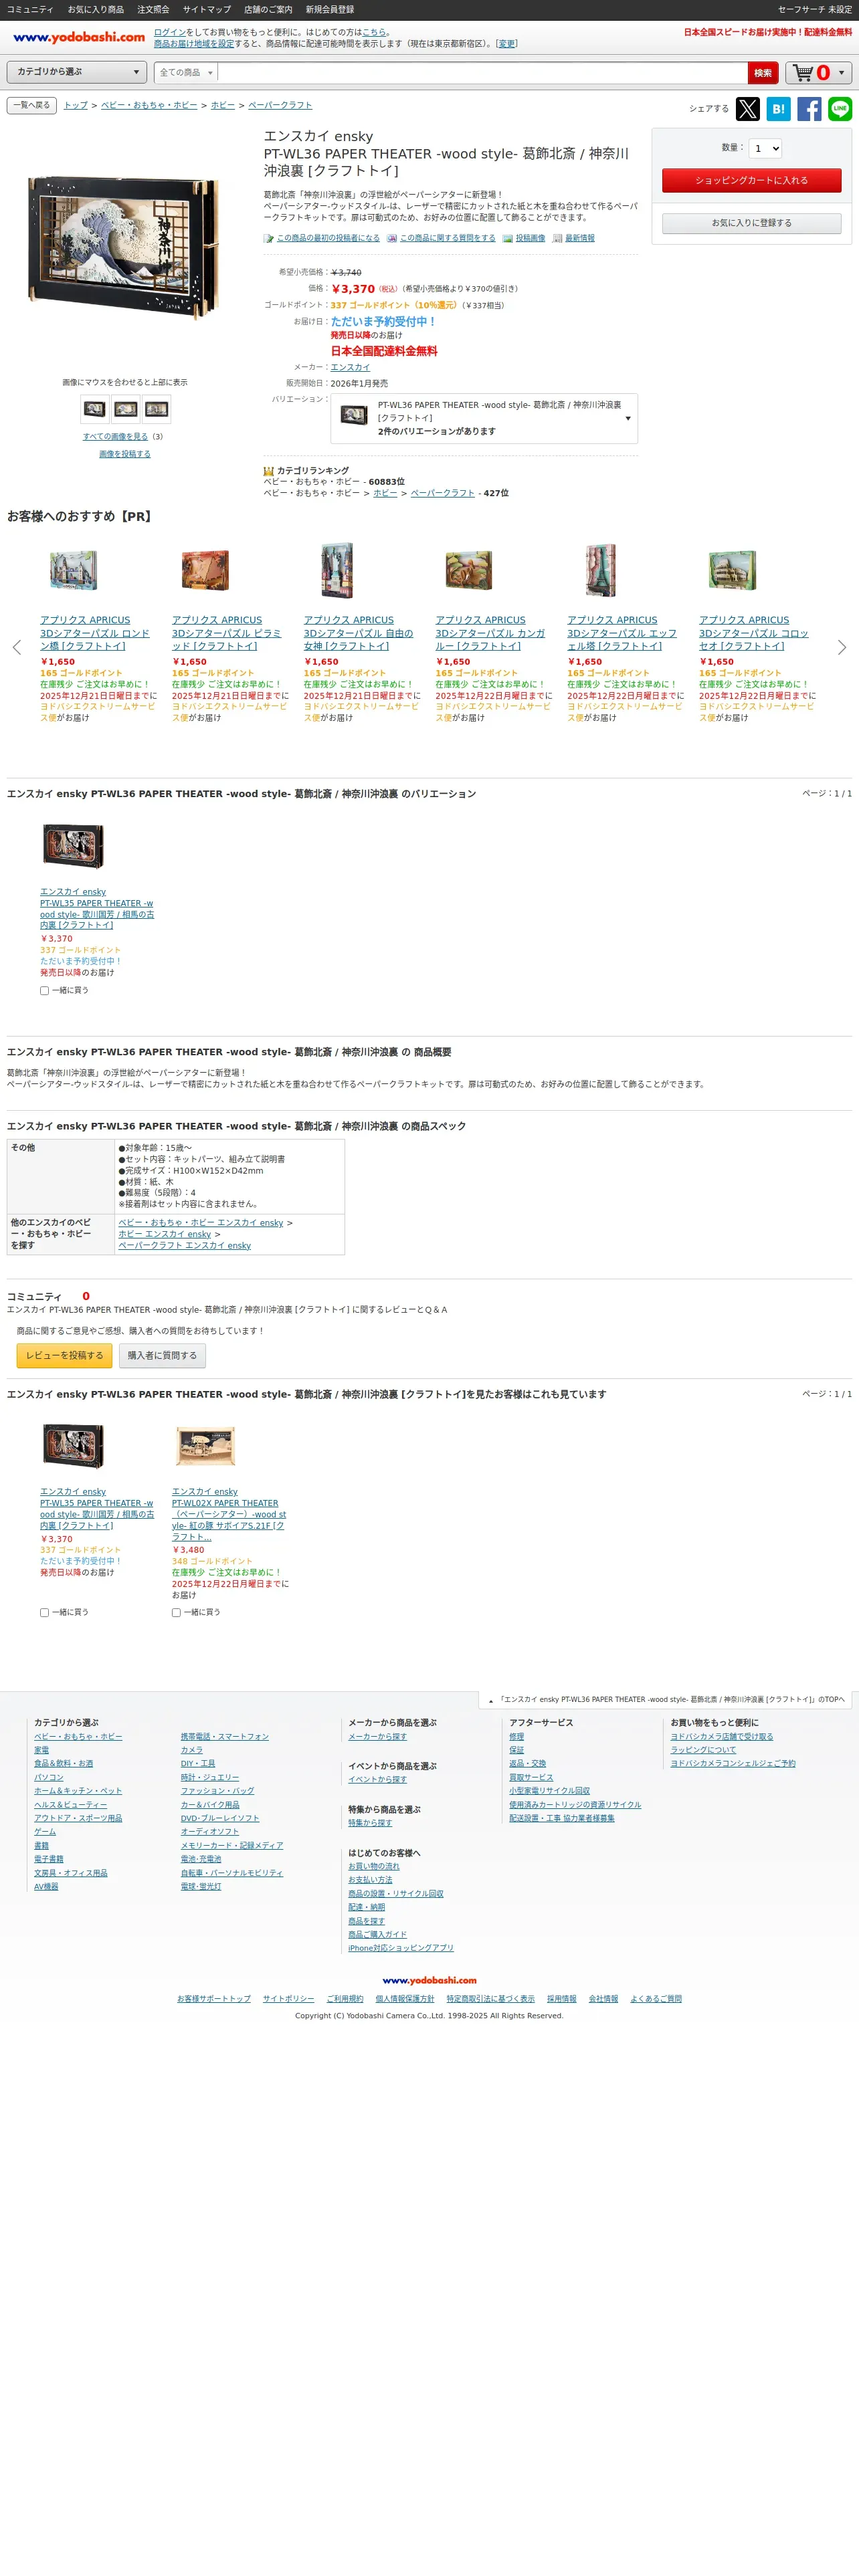Click Colosseo puzzle image
The height and width of the screenshot is (2576, 859).
(x=733, y=570)
